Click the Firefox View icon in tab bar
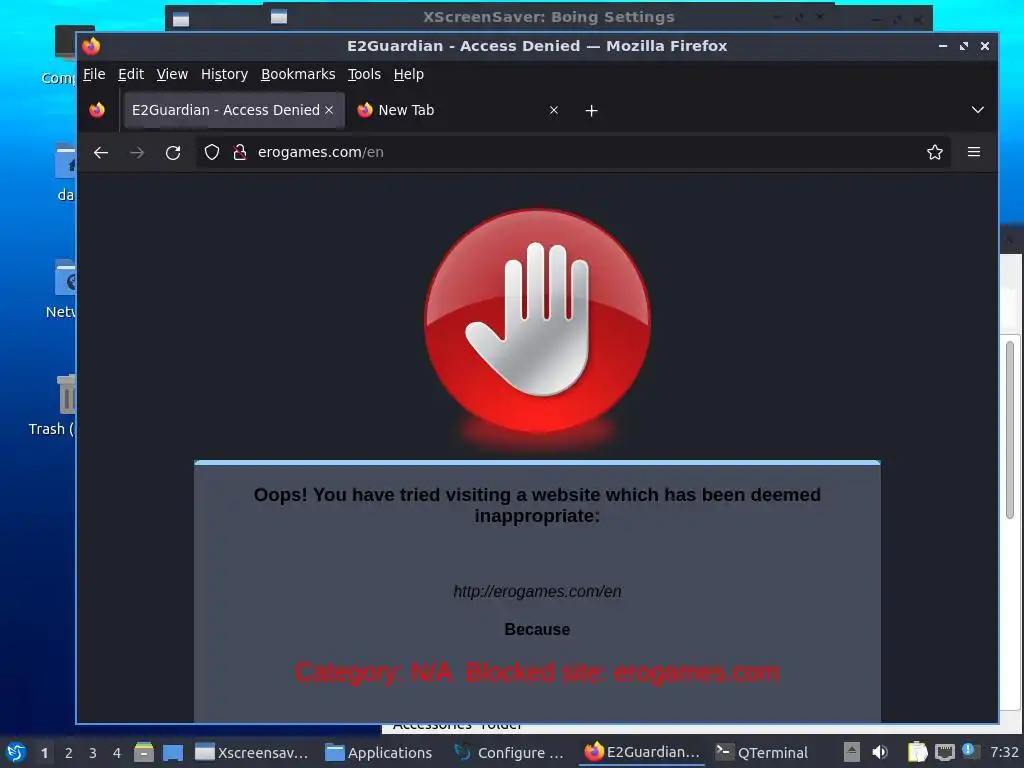1024x768 pixels. pyautogui.click(x=97, y=110)
